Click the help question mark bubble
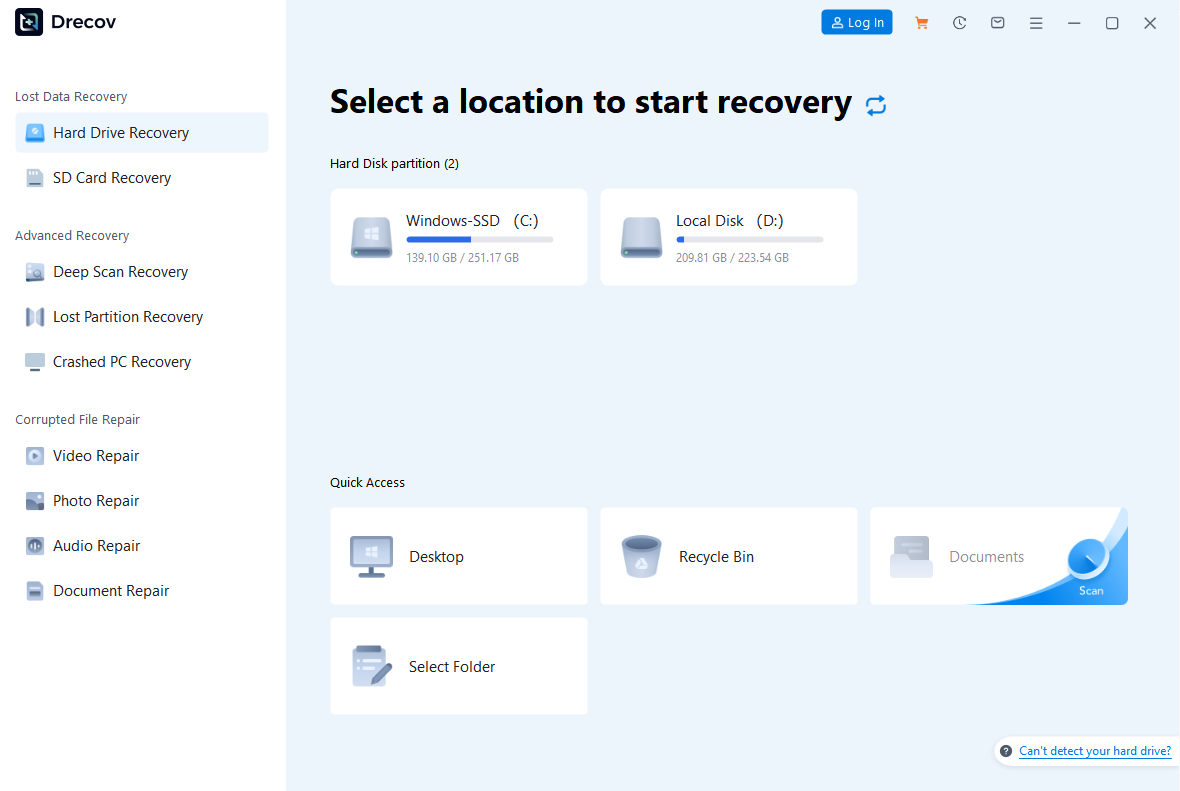Screen dimensions: 1180x791 click(1003, 751)
